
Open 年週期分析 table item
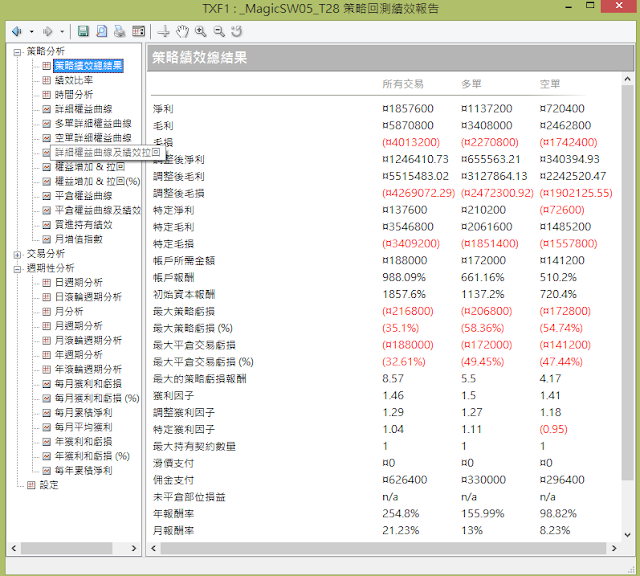78,355
